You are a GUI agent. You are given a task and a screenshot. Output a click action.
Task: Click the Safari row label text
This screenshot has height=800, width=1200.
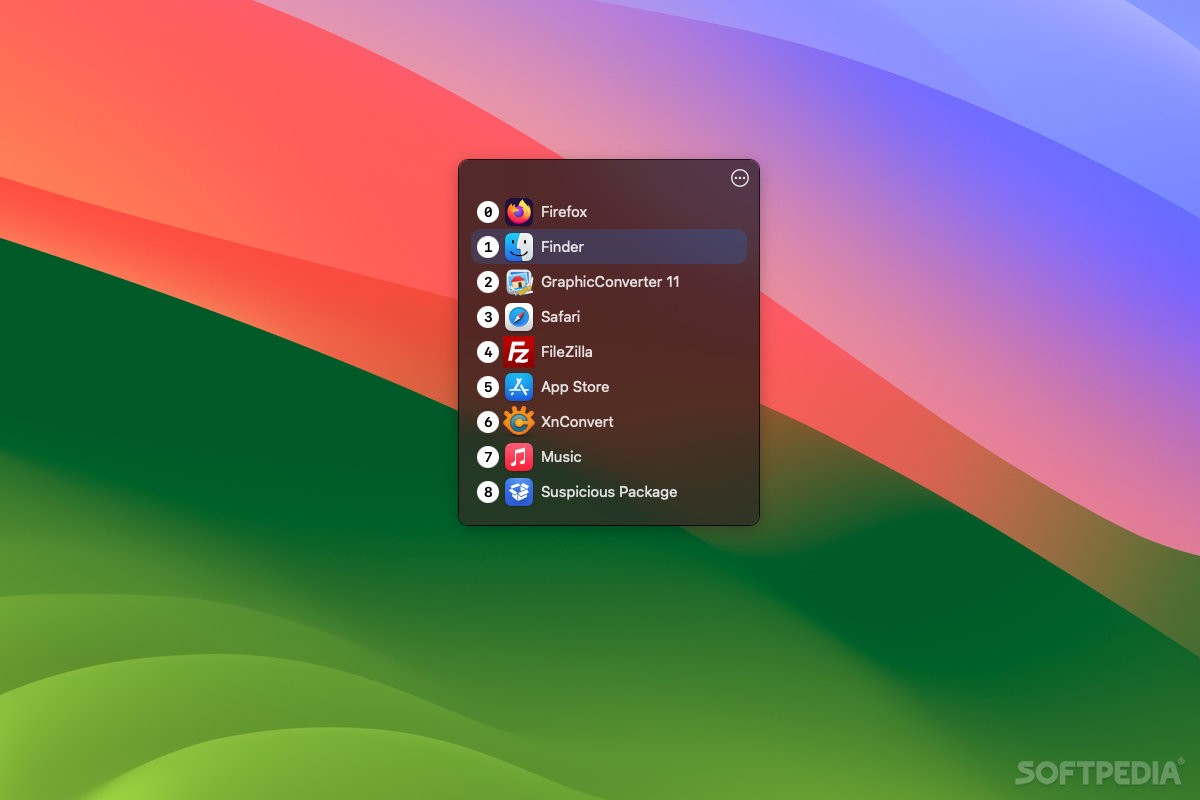point(560,316)
